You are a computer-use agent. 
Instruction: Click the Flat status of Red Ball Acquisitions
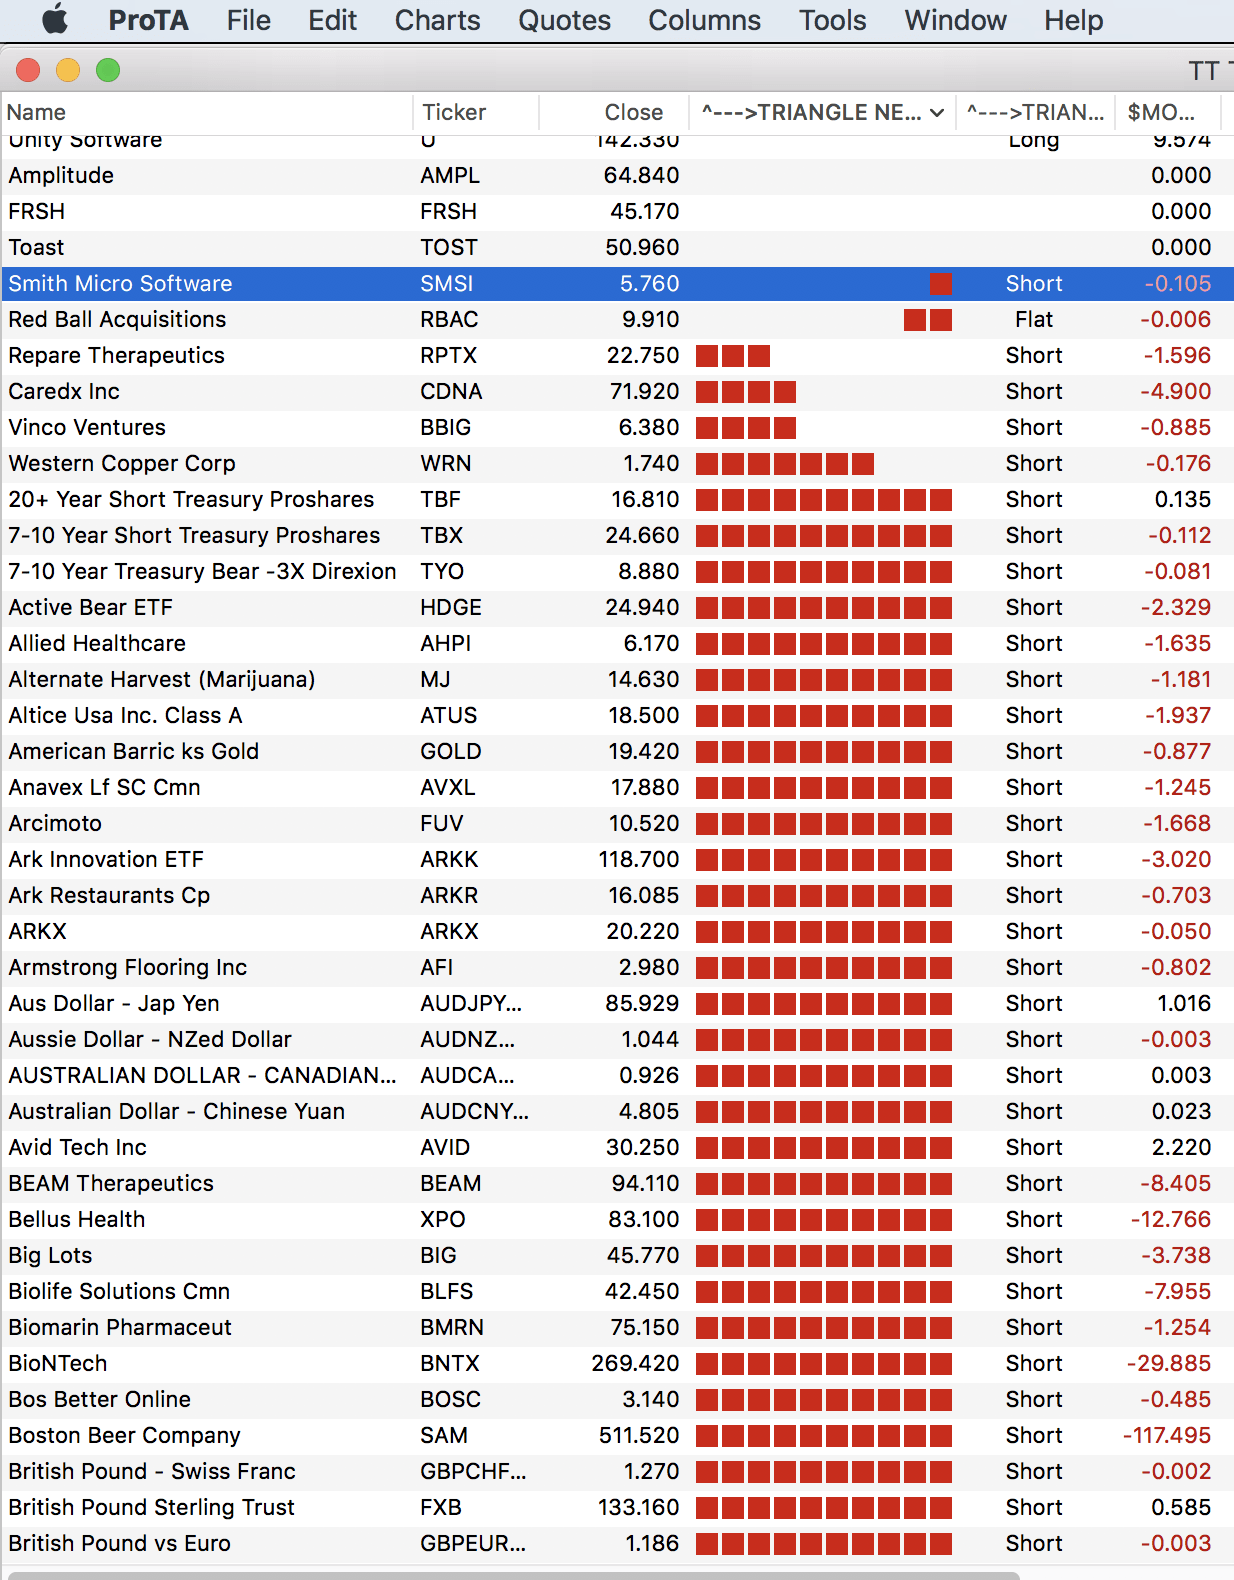tap(1034, 320)
